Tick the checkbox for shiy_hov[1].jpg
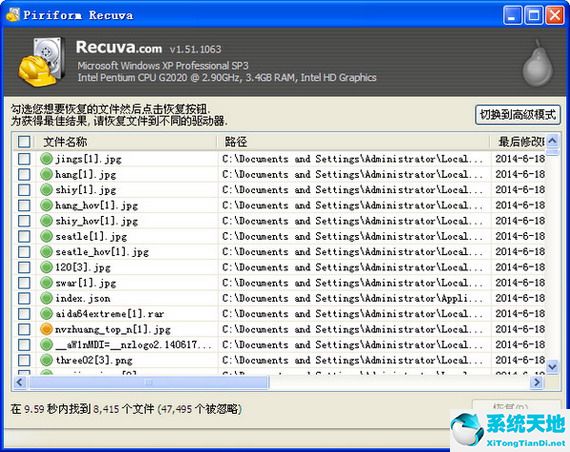Image resolution: width=570 pixels, height=452 pixels. 24,221
